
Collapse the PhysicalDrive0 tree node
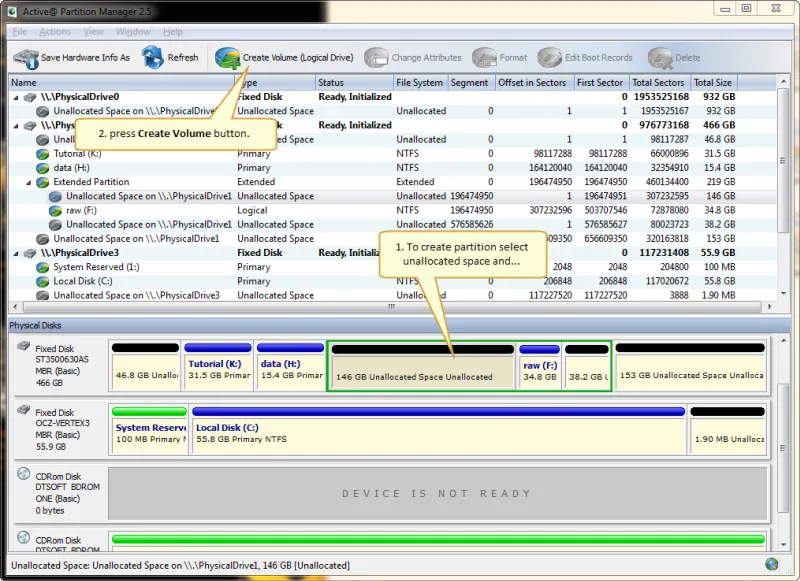[15, 97]
